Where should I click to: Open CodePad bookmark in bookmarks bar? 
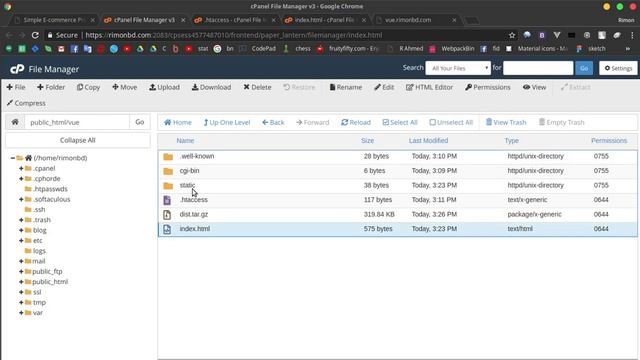[258, 49]
